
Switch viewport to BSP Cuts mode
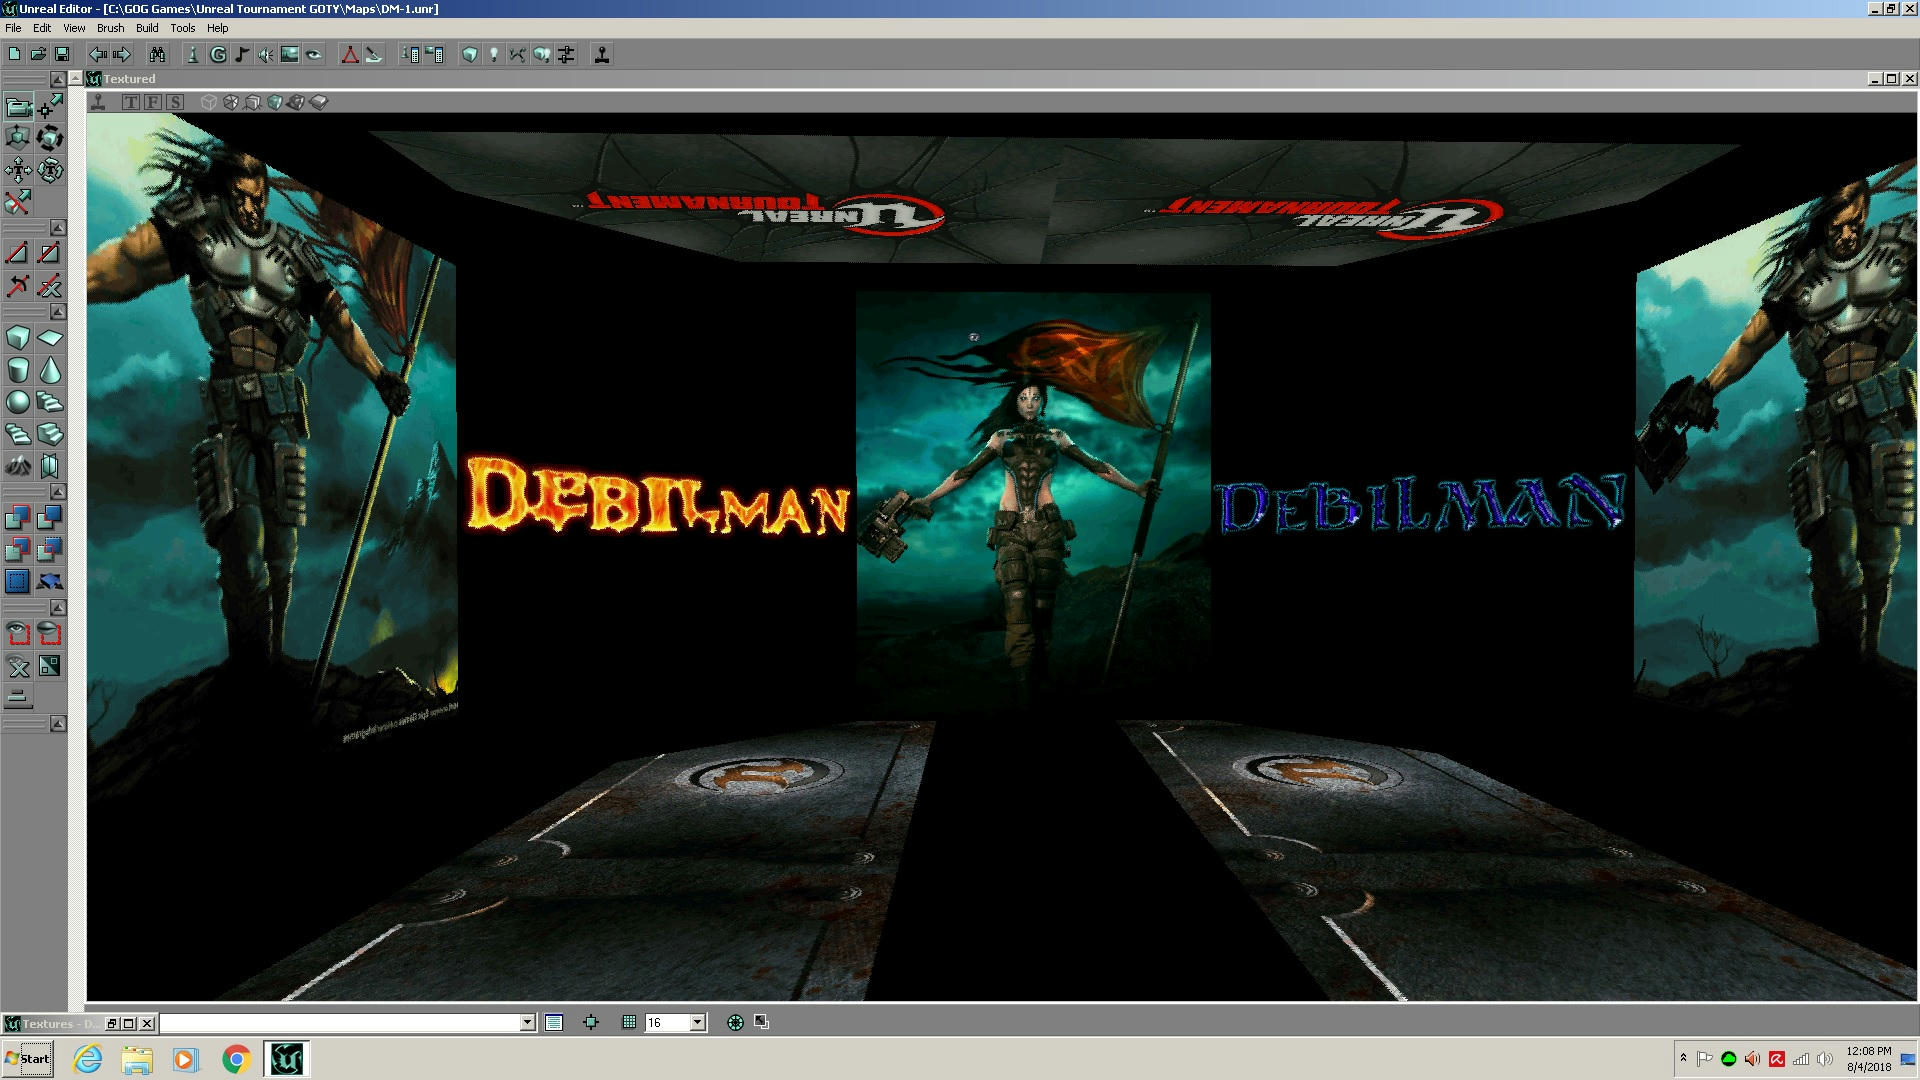253,102
